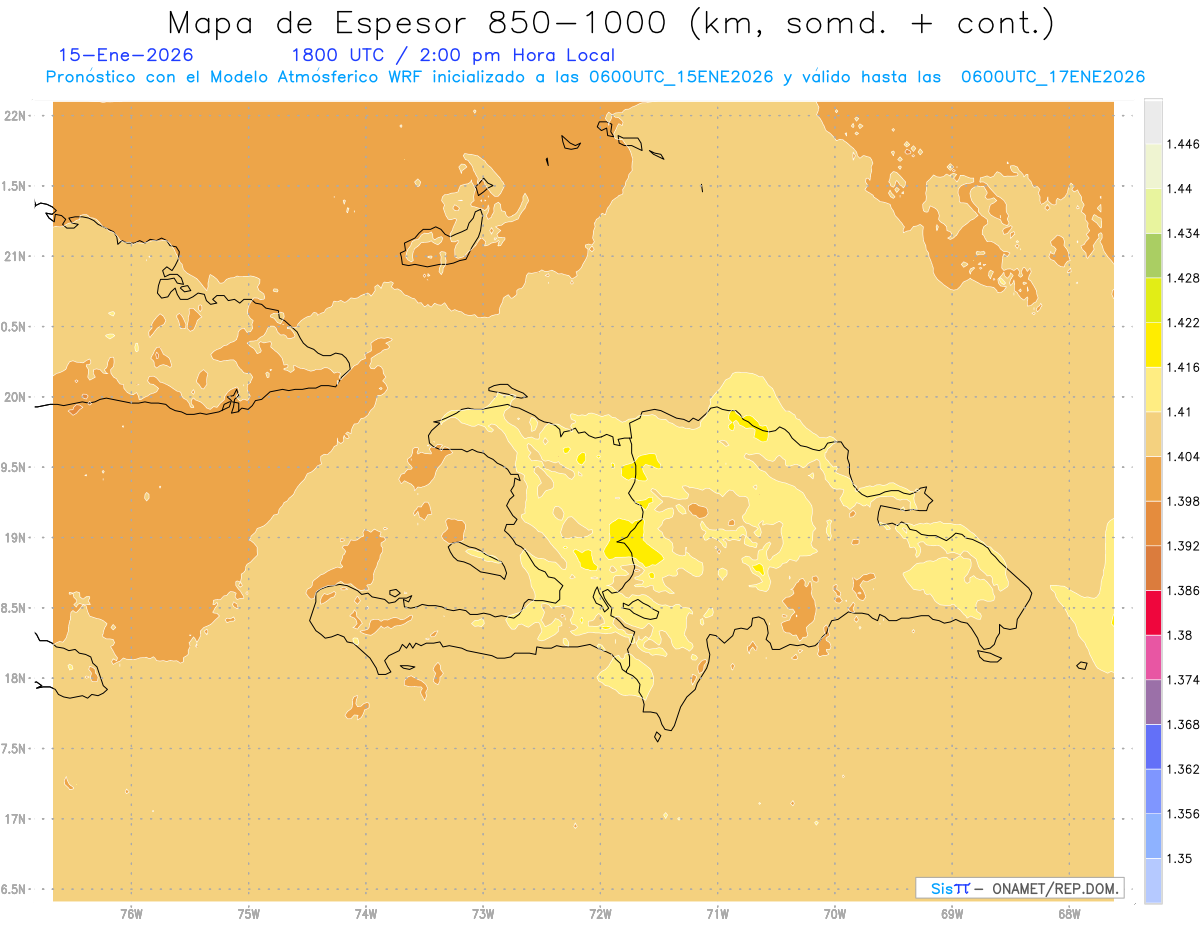The height and width of the screenshot is (927, 1200).
Task: Click the legend value '1.404'
Action: pyautogui.click(x=1183, y=456)
